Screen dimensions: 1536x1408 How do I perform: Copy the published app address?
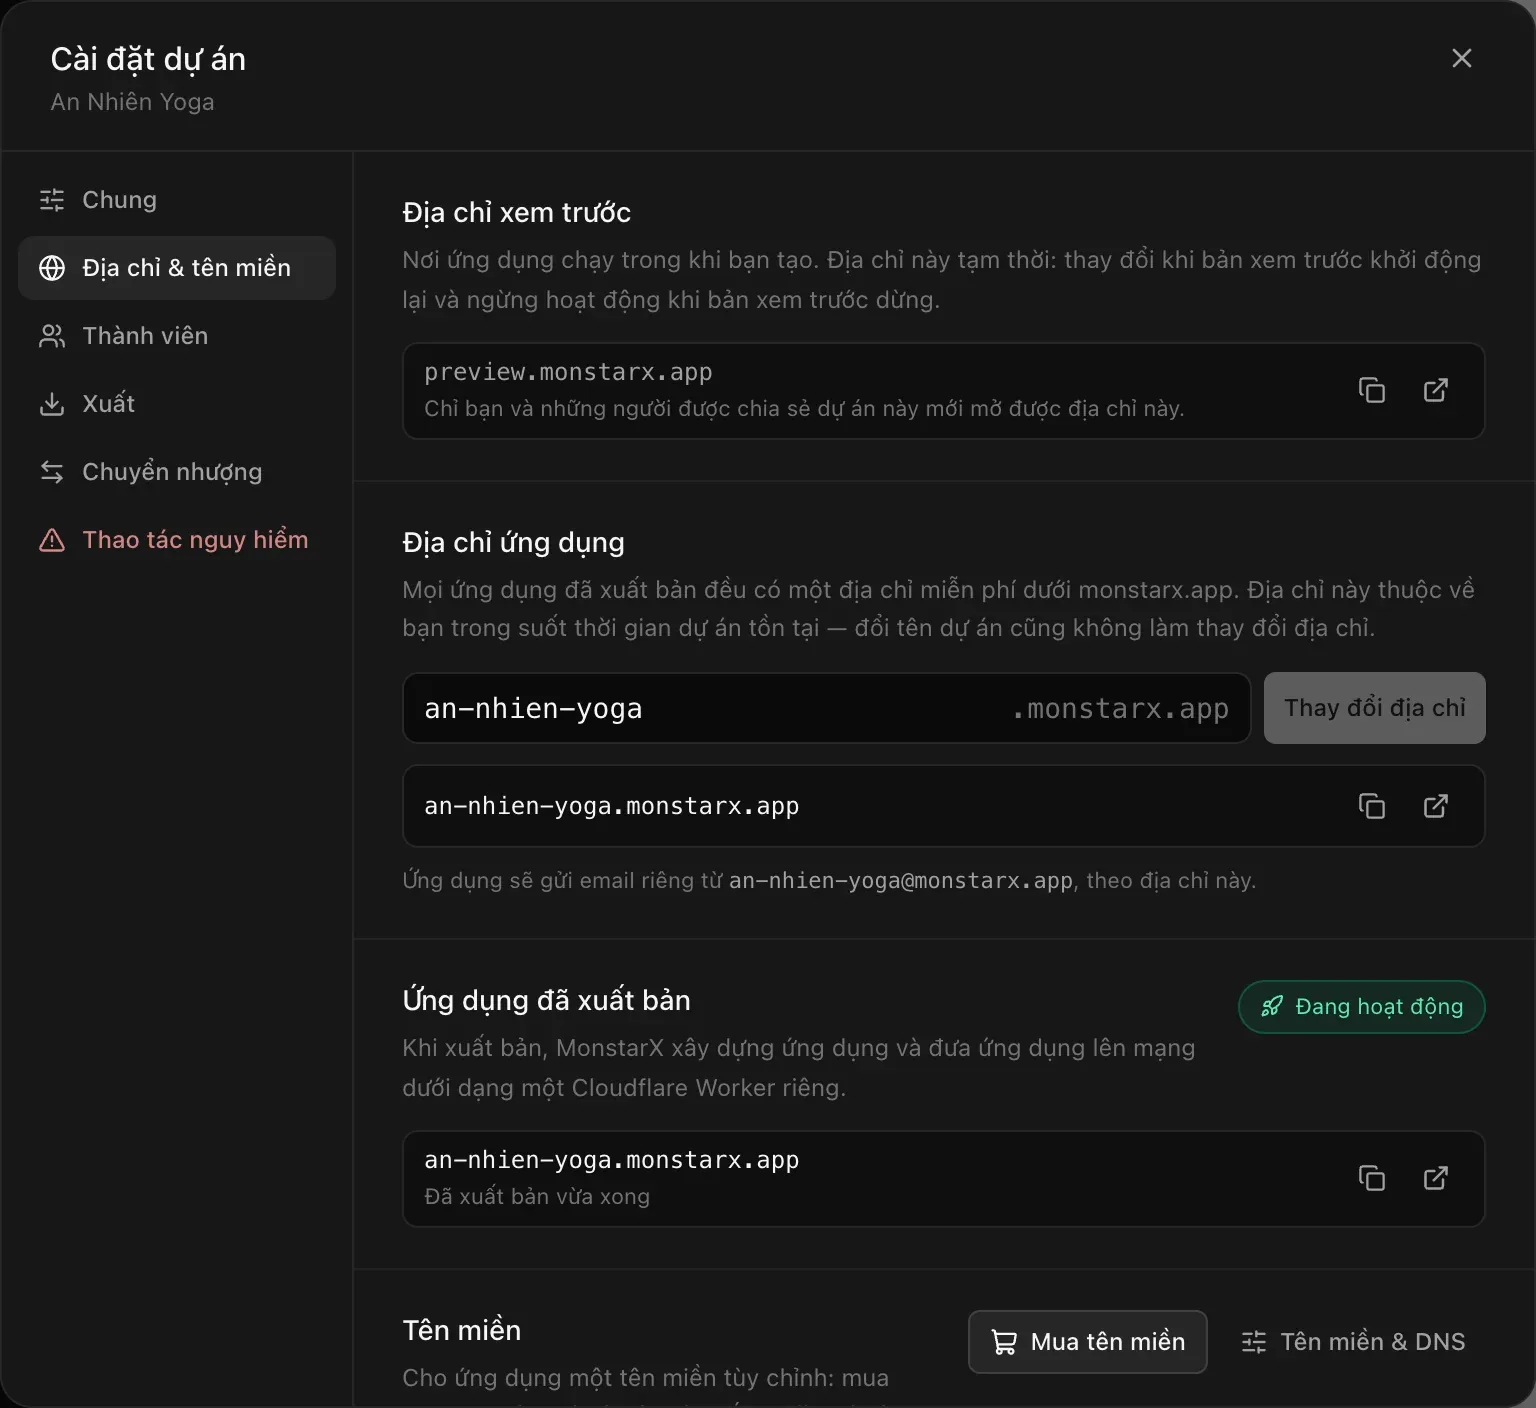1372,1178
